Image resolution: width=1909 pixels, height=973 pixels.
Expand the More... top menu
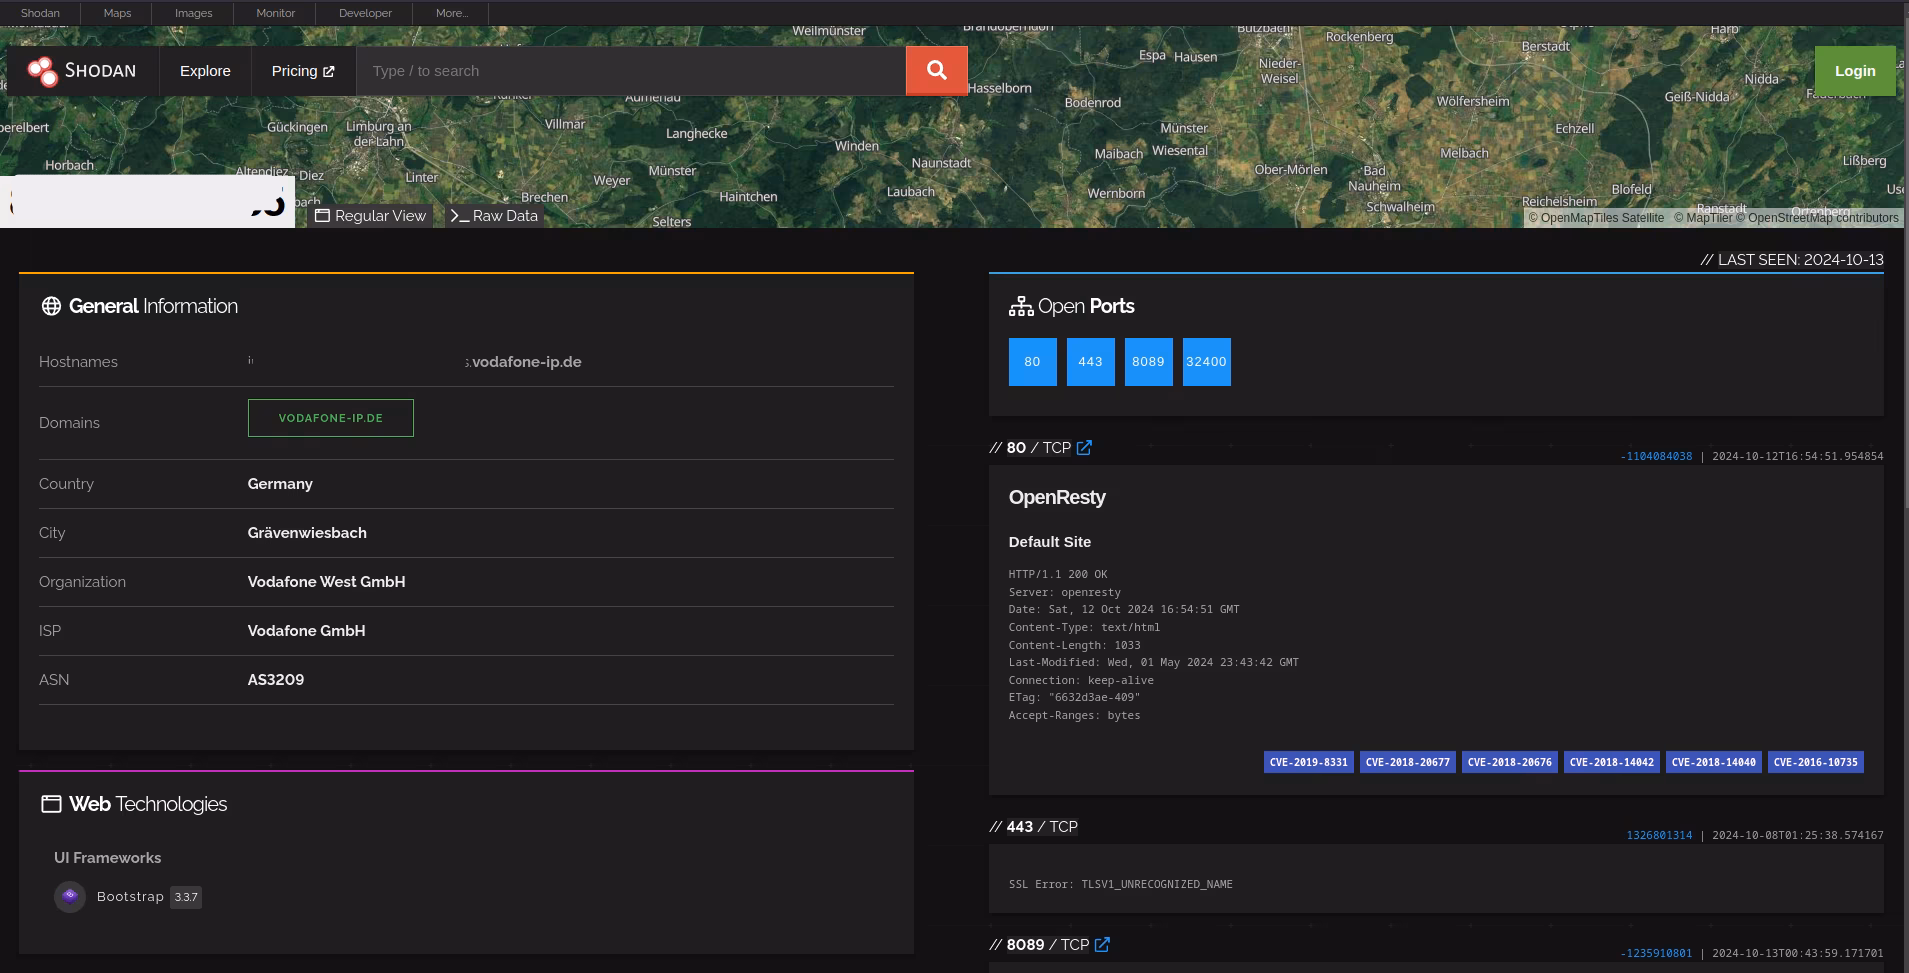pos(452,13)
